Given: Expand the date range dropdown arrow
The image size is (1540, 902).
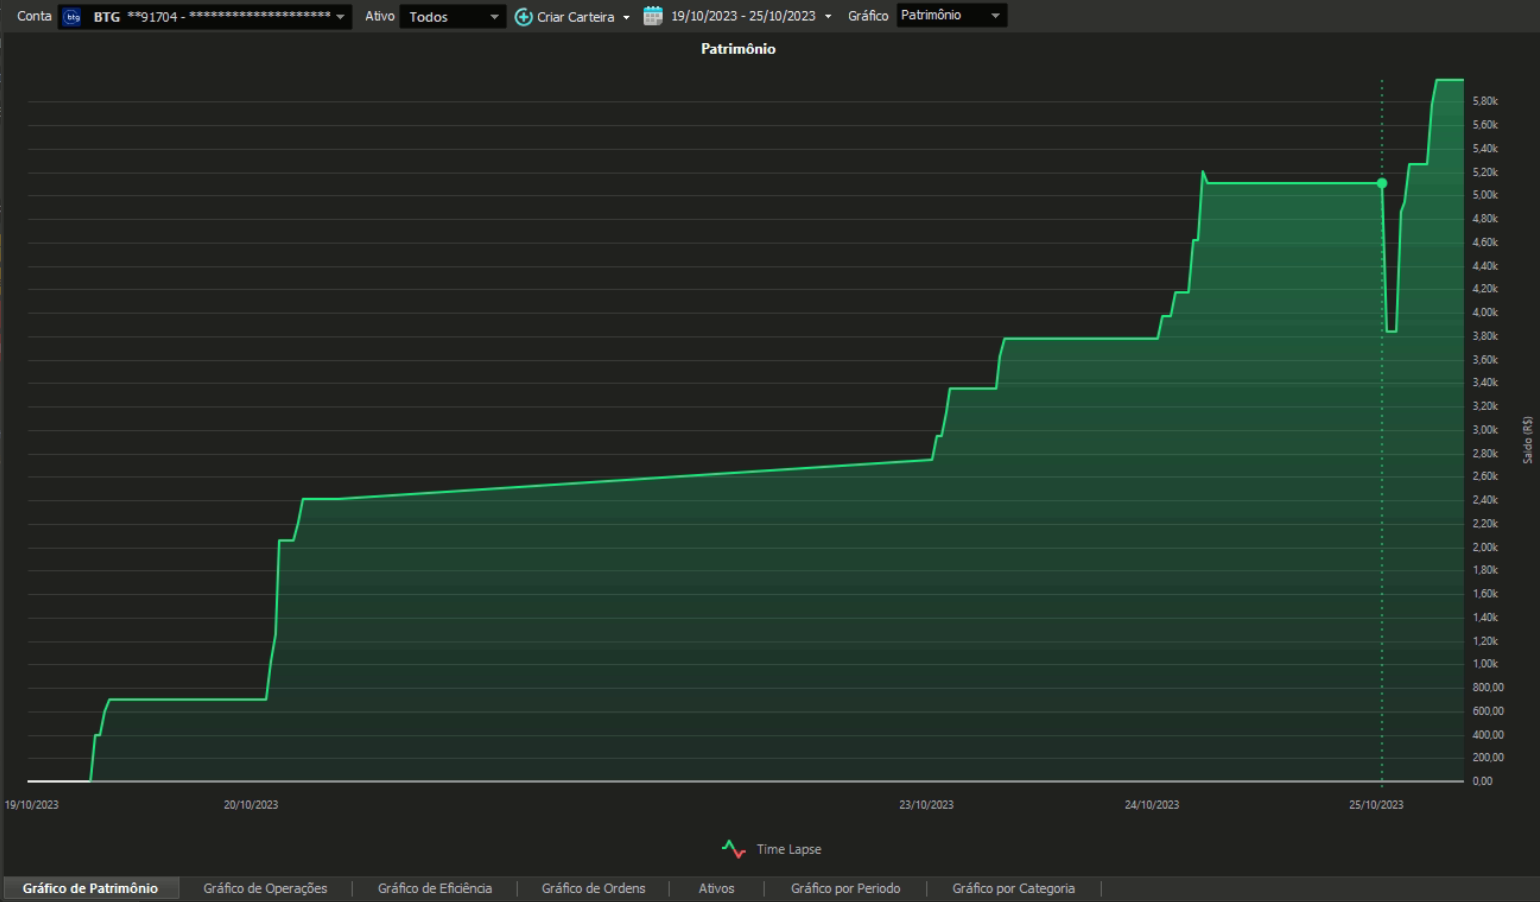Looking at the screenshot, I should click(x=828, y=17).
